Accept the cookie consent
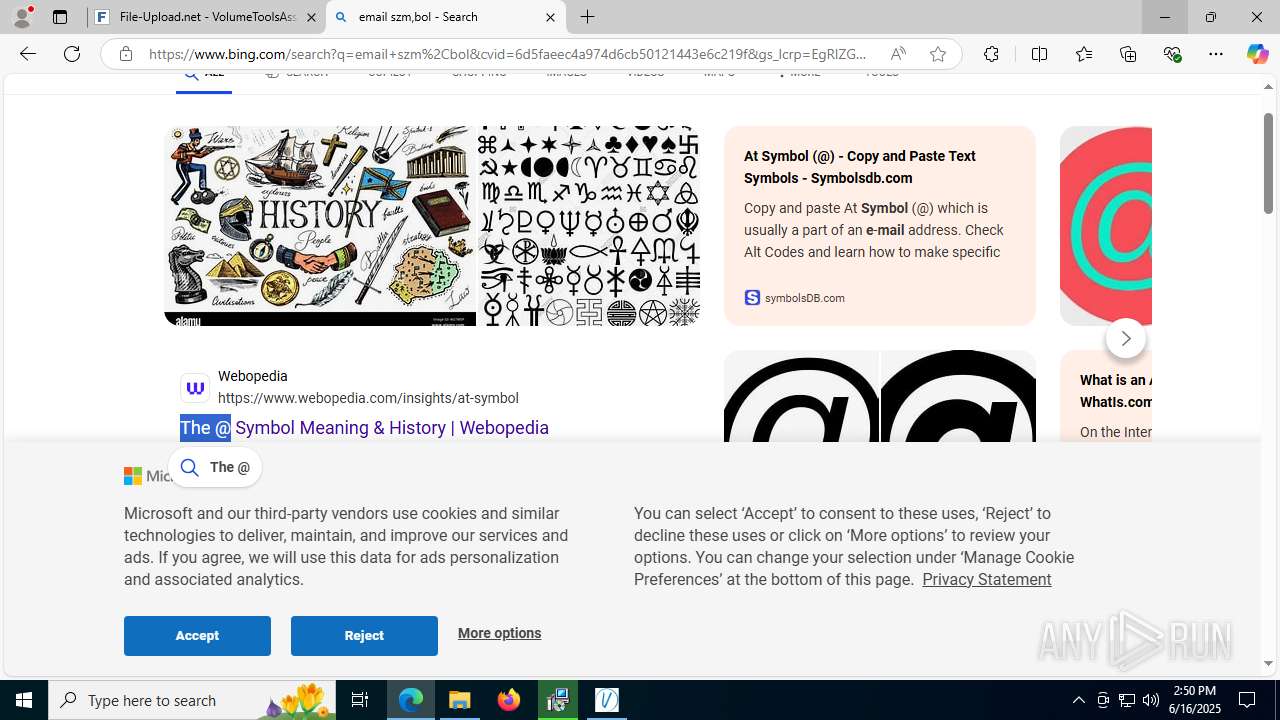The width and height of the screenshot is (1280, 720). (x=197, y=636)
